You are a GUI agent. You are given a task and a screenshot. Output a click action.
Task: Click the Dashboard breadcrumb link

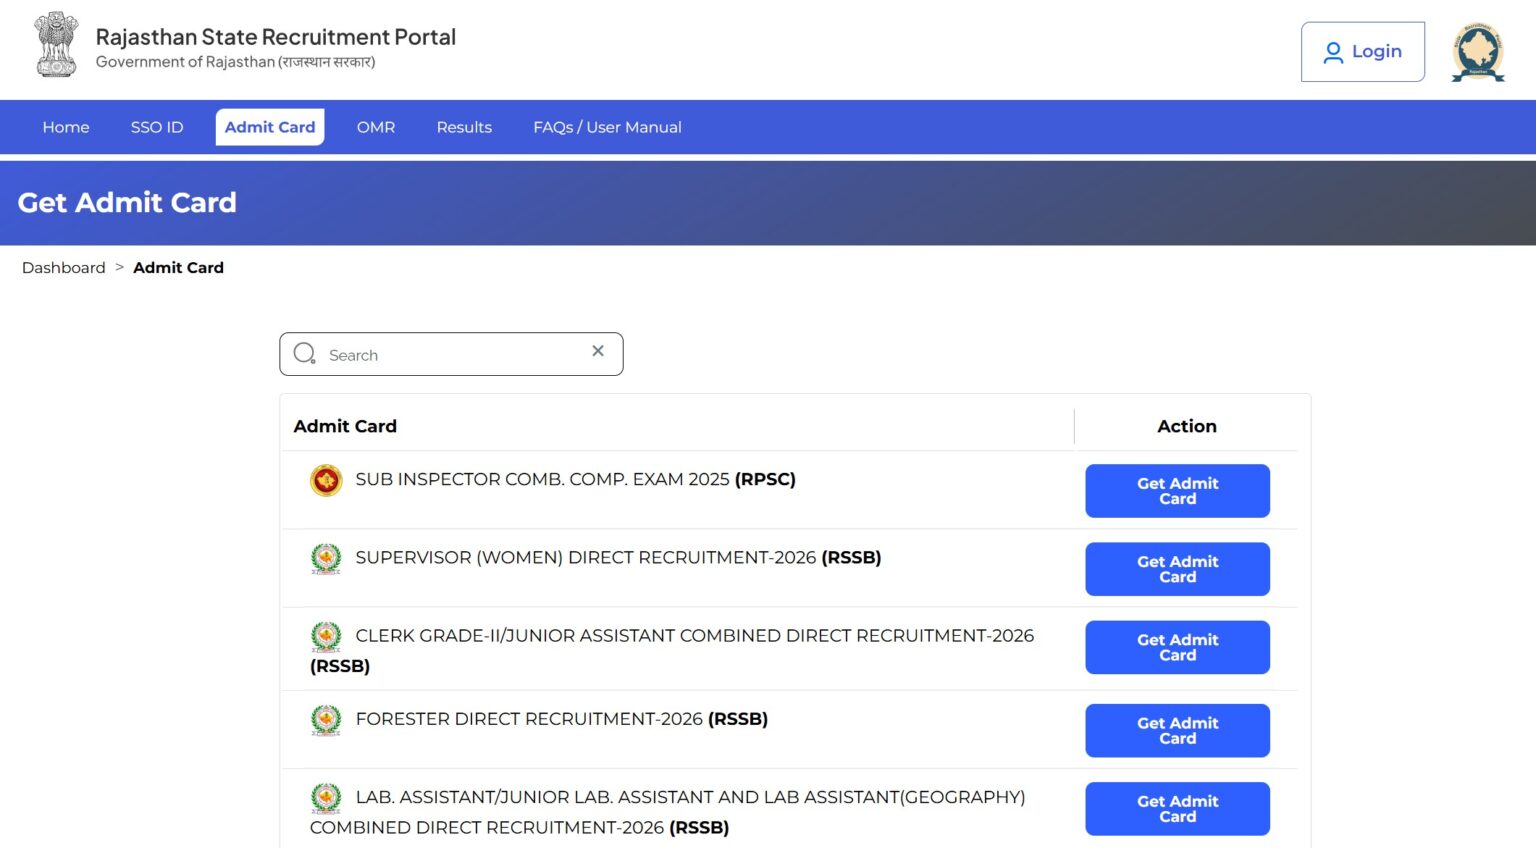64,268
